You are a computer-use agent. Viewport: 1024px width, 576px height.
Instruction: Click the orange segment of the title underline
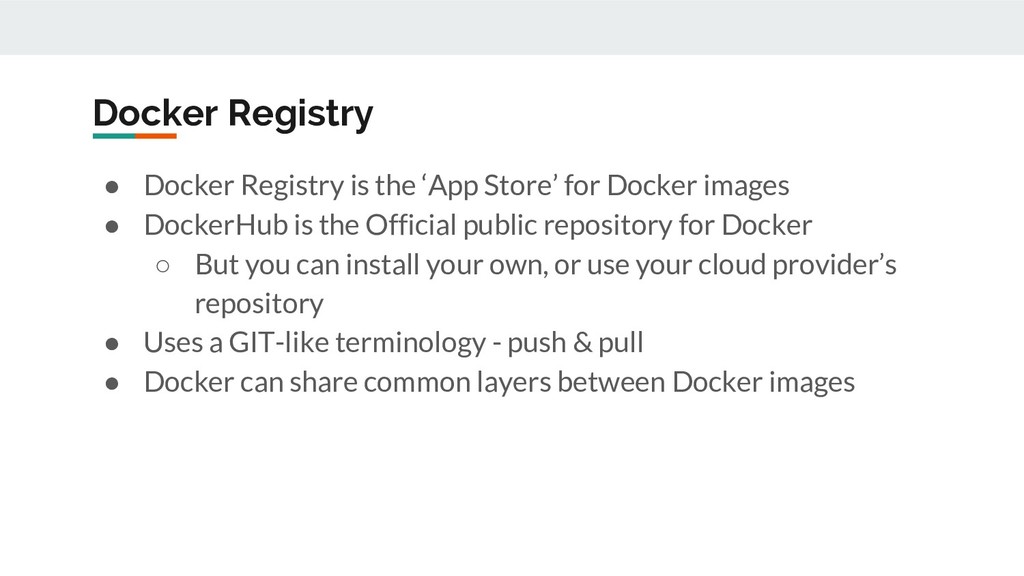pos(156,136)
